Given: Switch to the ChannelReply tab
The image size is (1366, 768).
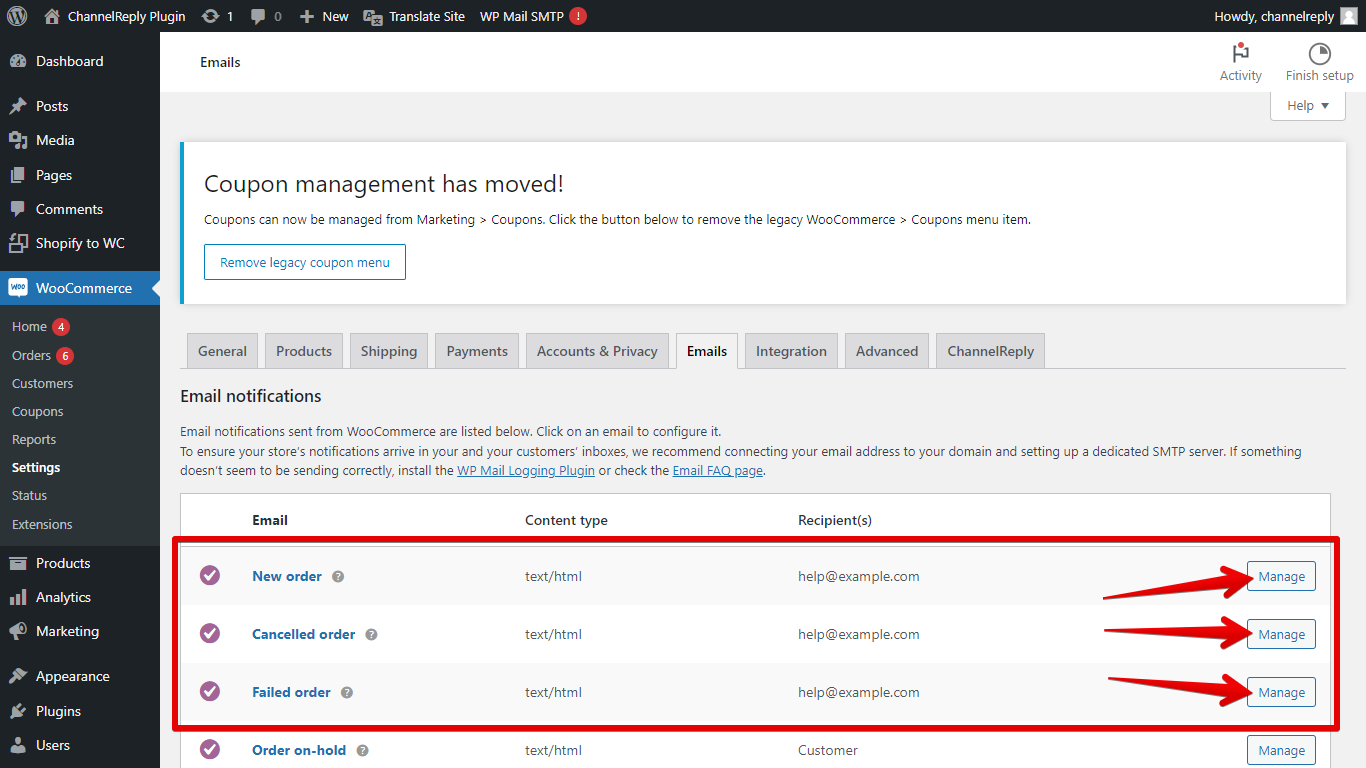Looking at the screenshot, I should tap(991, 351).
